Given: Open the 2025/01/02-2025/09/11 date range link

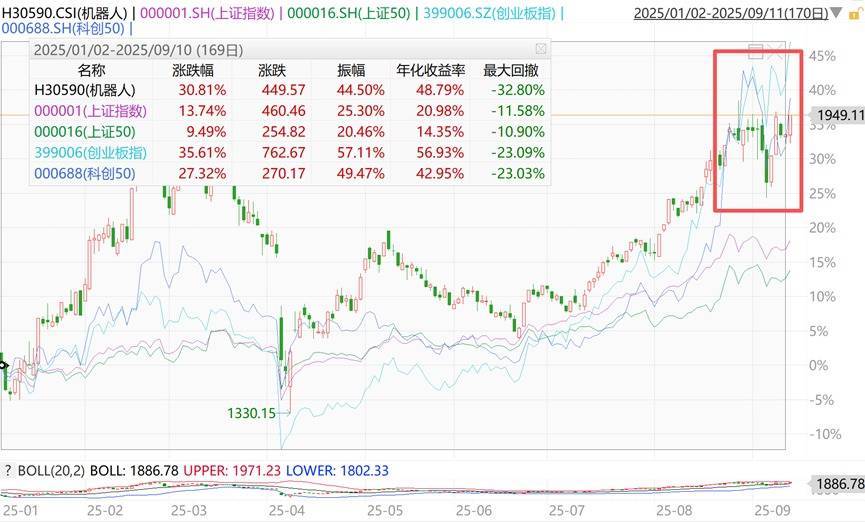Looking at the screenshot, I should click(x=731, y=13).
